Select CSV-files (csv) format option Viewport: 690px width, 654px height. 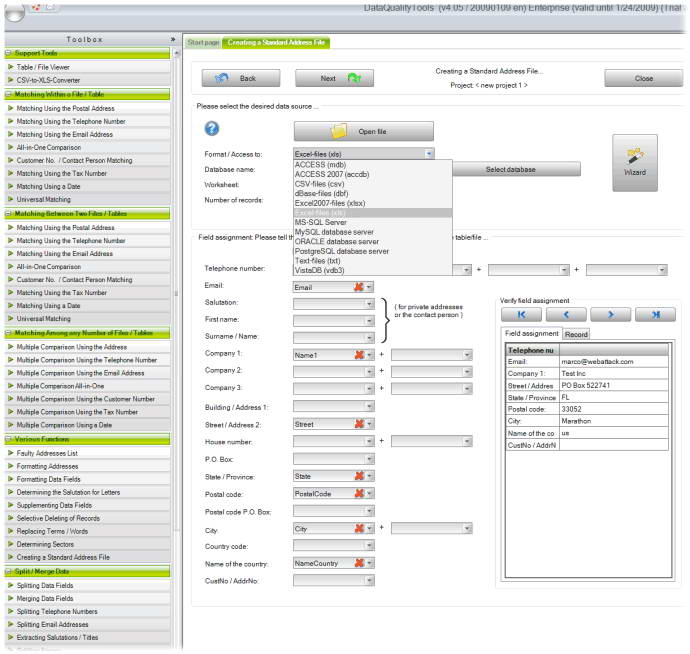(x=372, y=184)
